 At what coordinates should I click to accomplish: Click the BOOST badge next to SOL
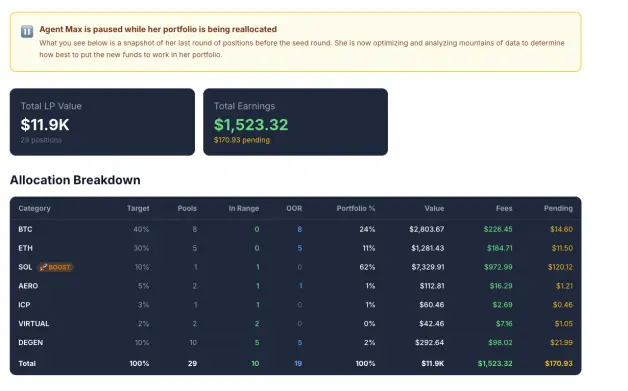pos(55,267)
